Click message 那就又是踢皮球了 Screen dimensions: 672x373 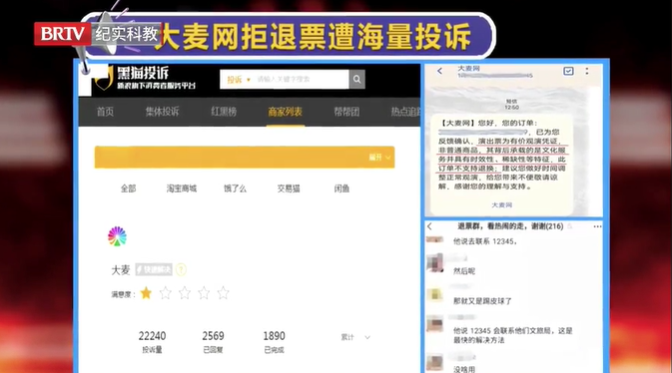(x=483, y=301)
